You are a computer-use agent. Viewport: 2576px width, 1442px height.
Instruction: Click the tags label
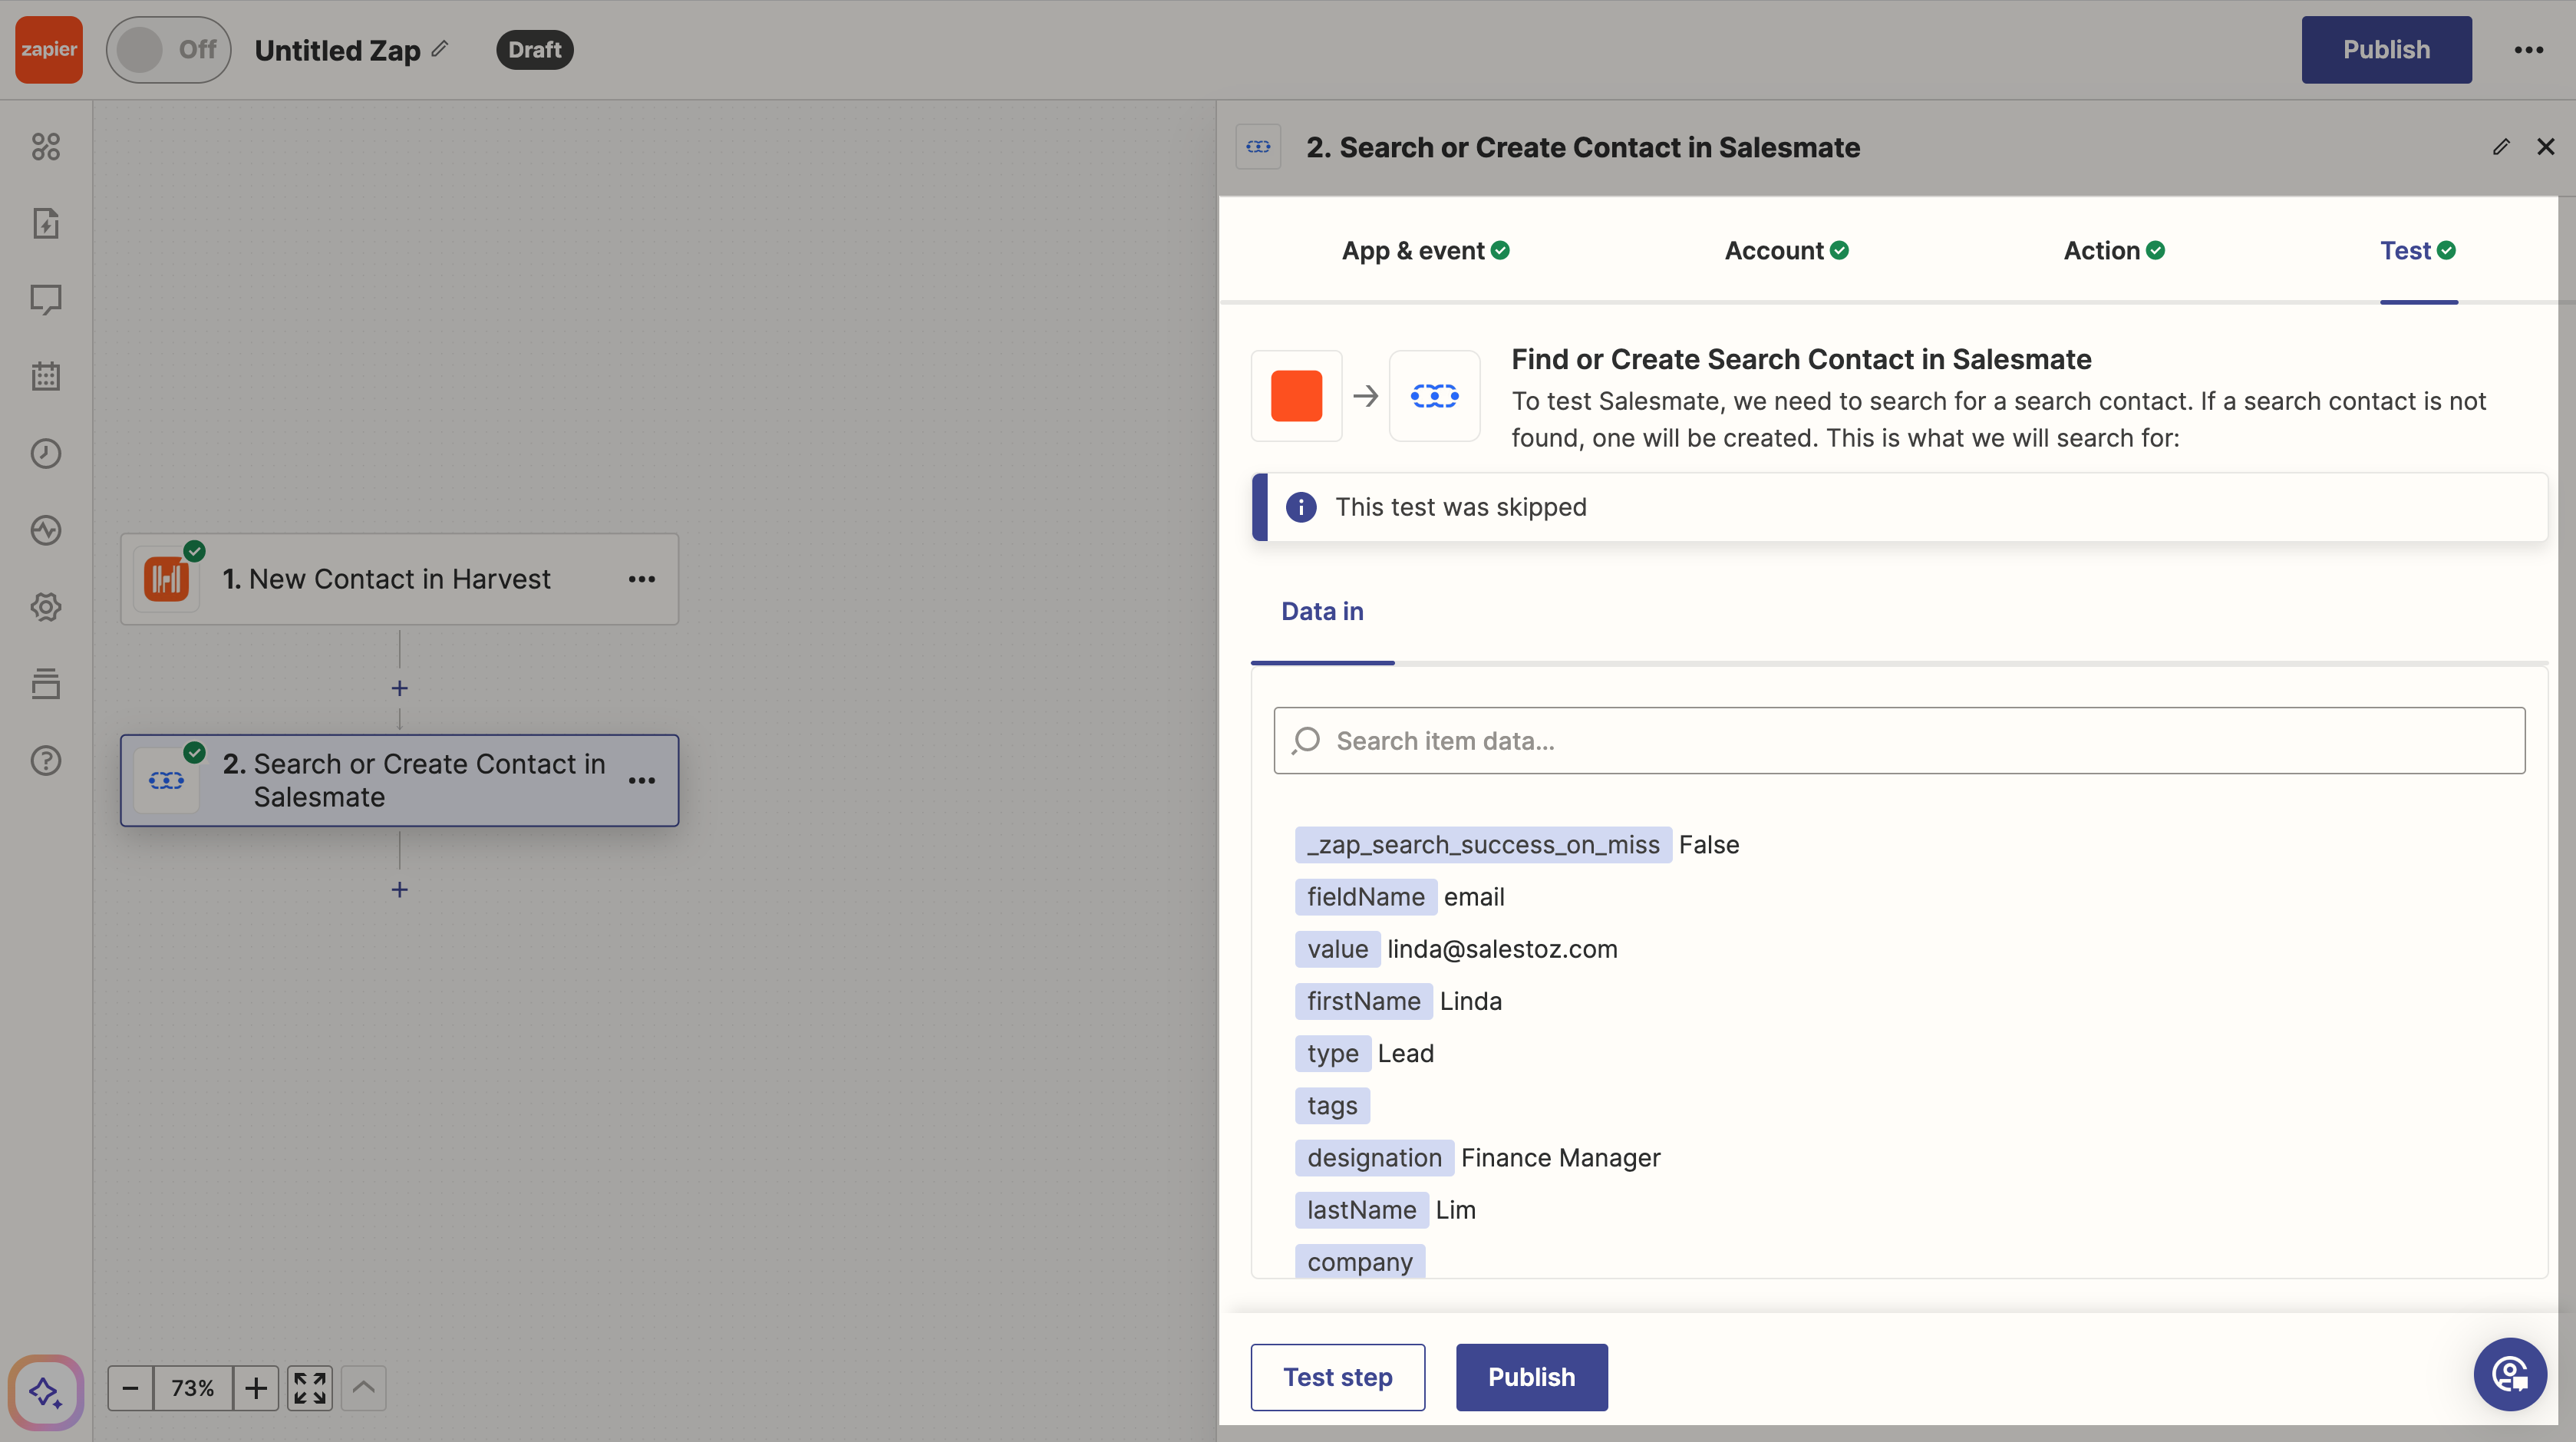1332,1105
